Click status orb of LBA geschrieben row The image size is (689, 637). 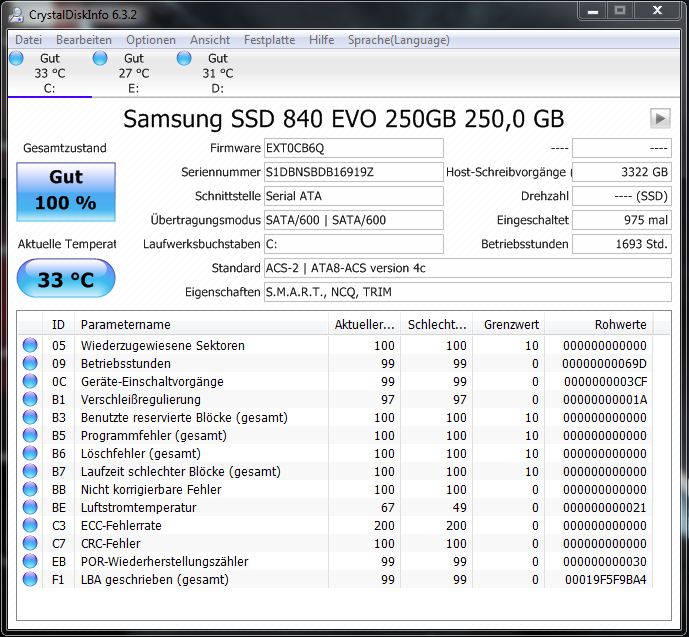[x=30, y=579]
